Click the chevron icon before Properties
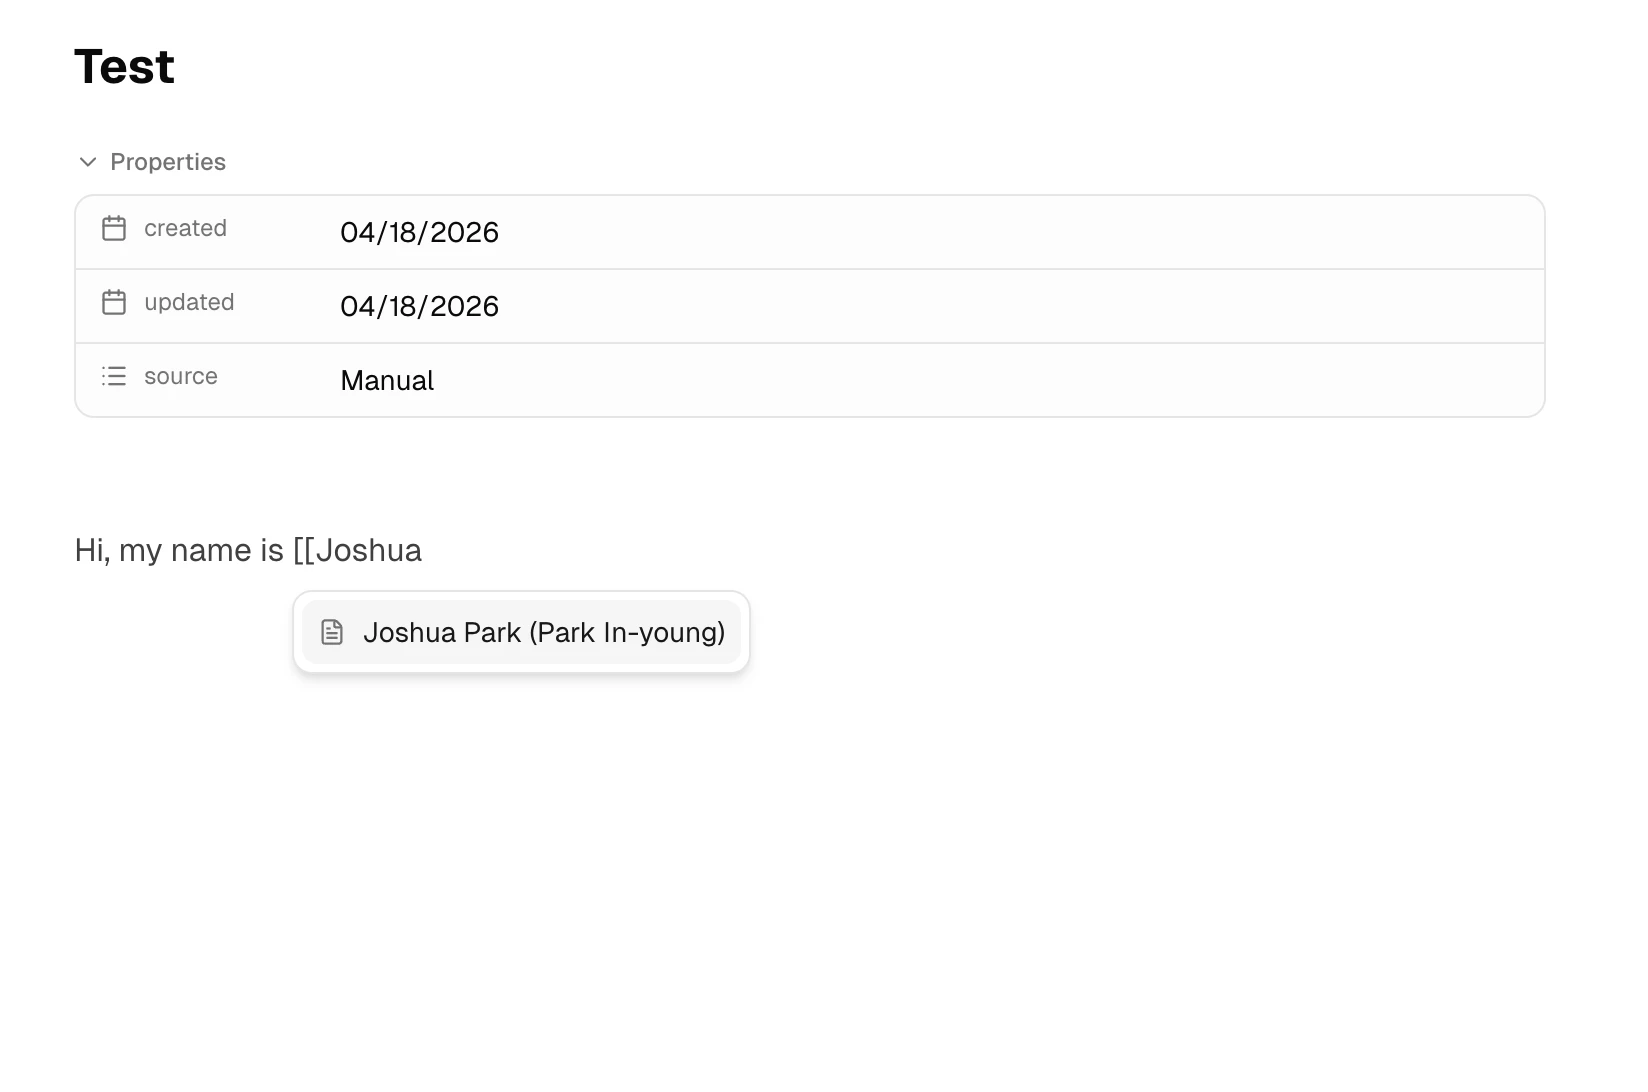 87,161
